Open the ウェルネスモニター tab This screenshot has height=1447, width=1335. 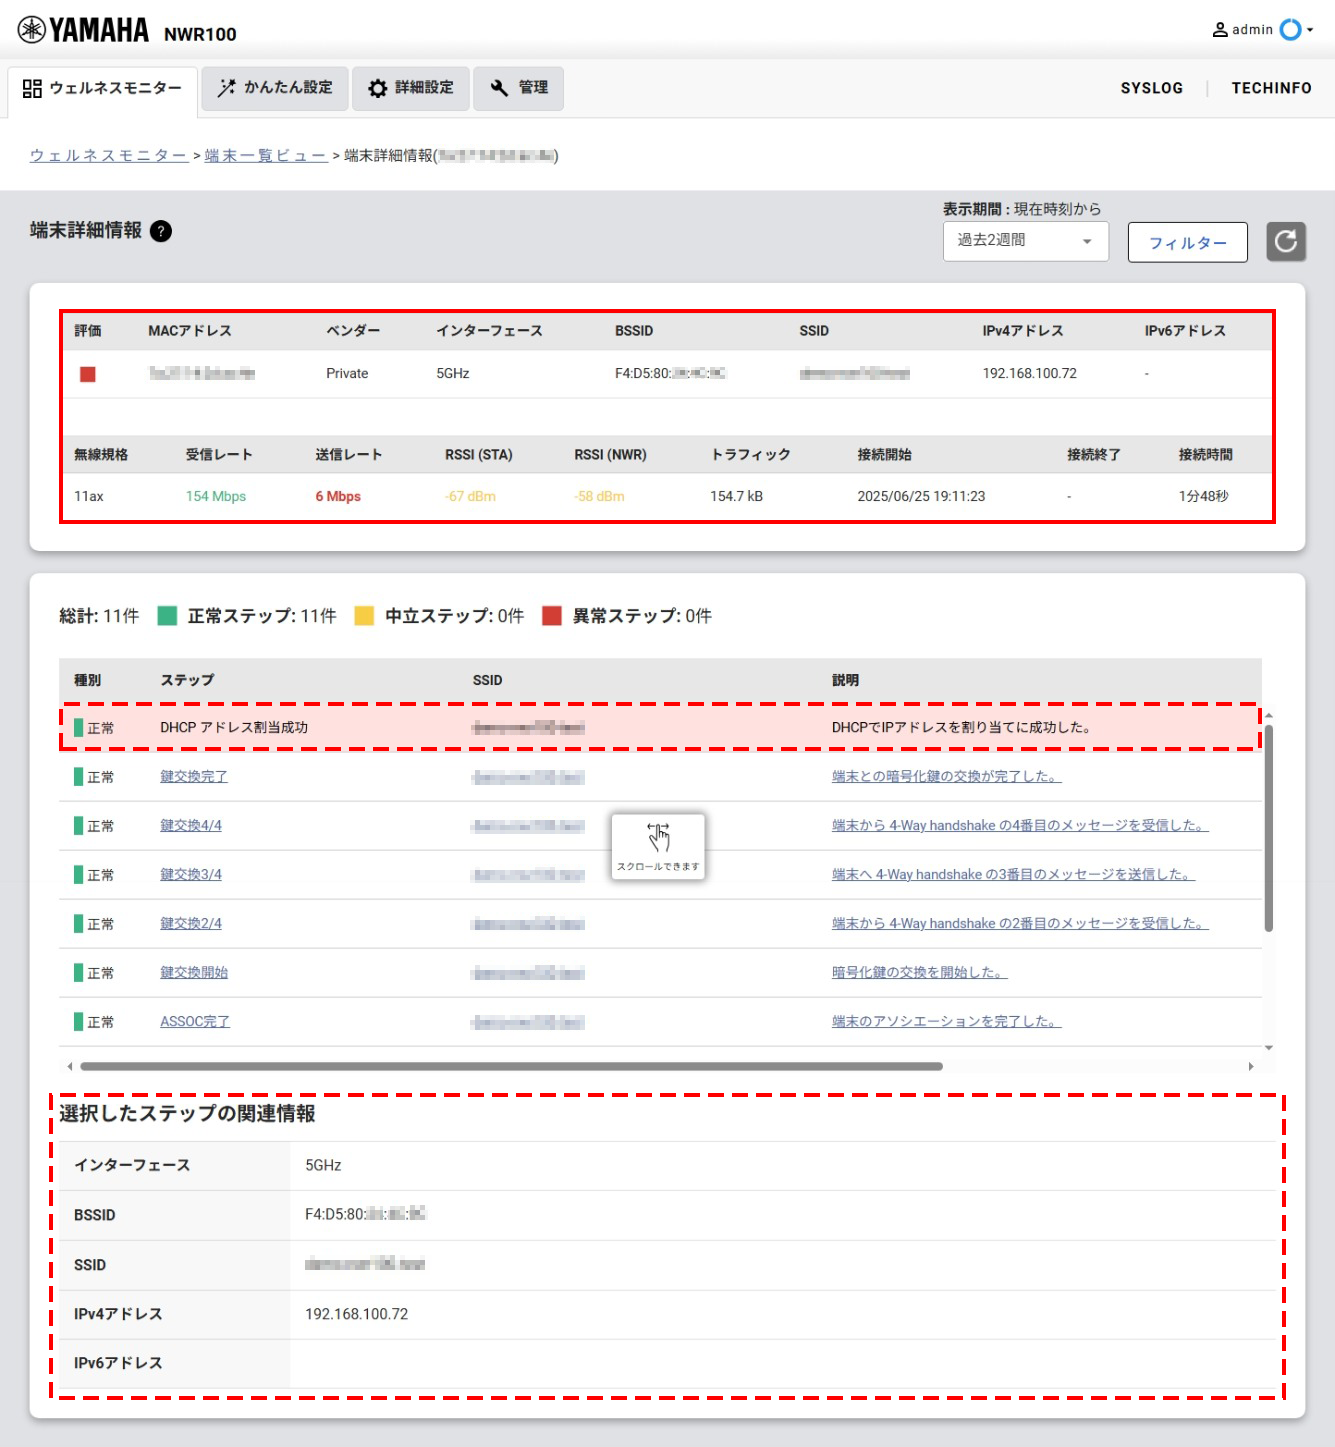coord(102,88)
